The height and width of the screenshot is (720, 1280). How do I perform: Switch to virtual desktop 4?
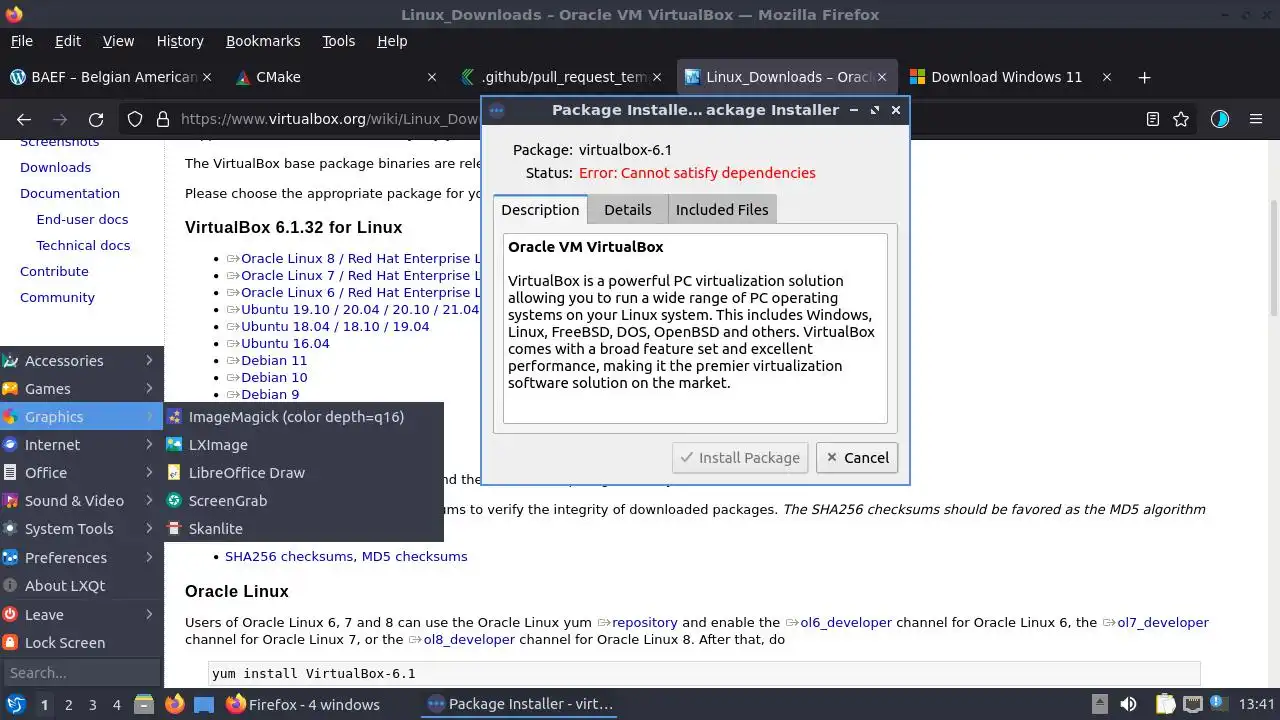pyautogui.click(x=116, y=705)
